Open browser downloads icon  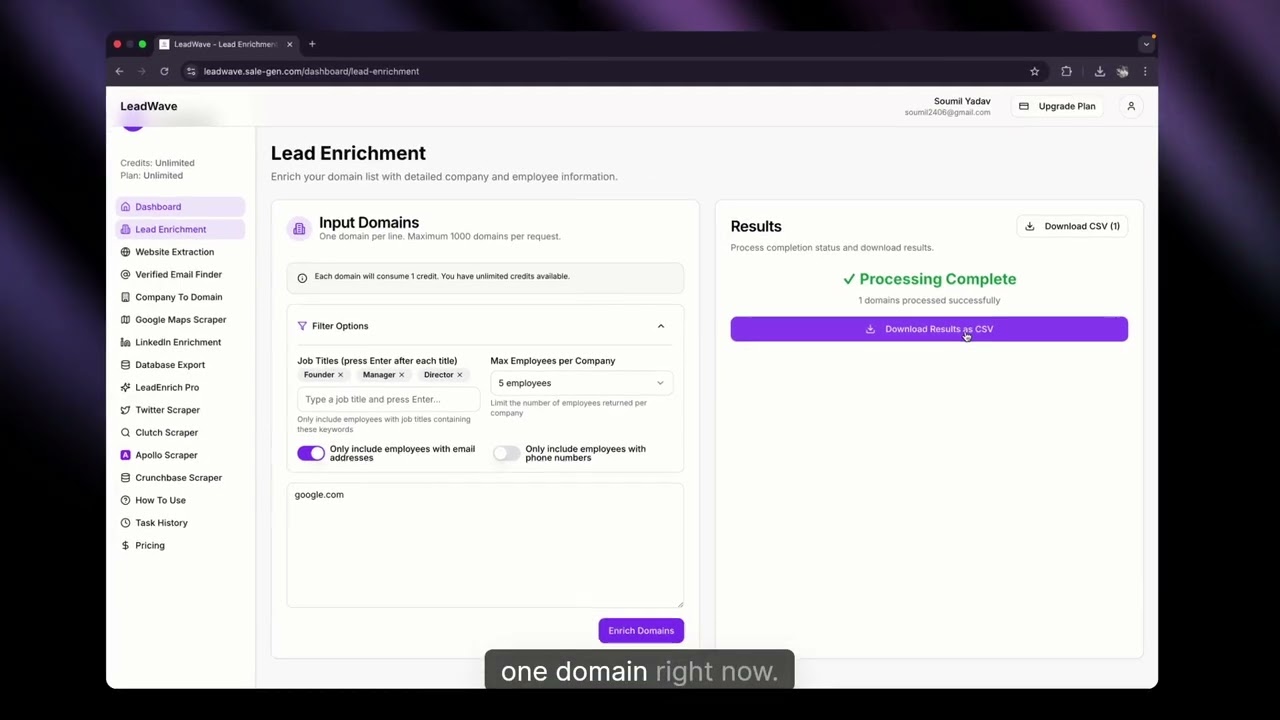(x=1099, y=71)
